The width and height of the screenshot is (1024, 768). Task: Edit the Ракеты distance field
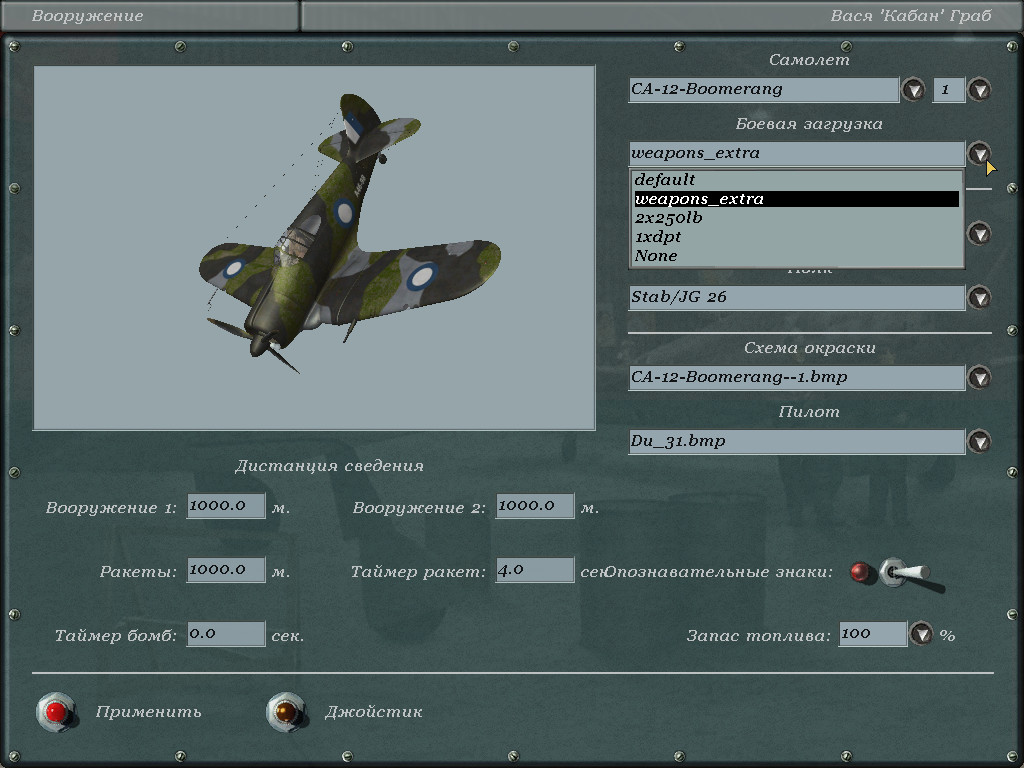(x=226, y=570)
